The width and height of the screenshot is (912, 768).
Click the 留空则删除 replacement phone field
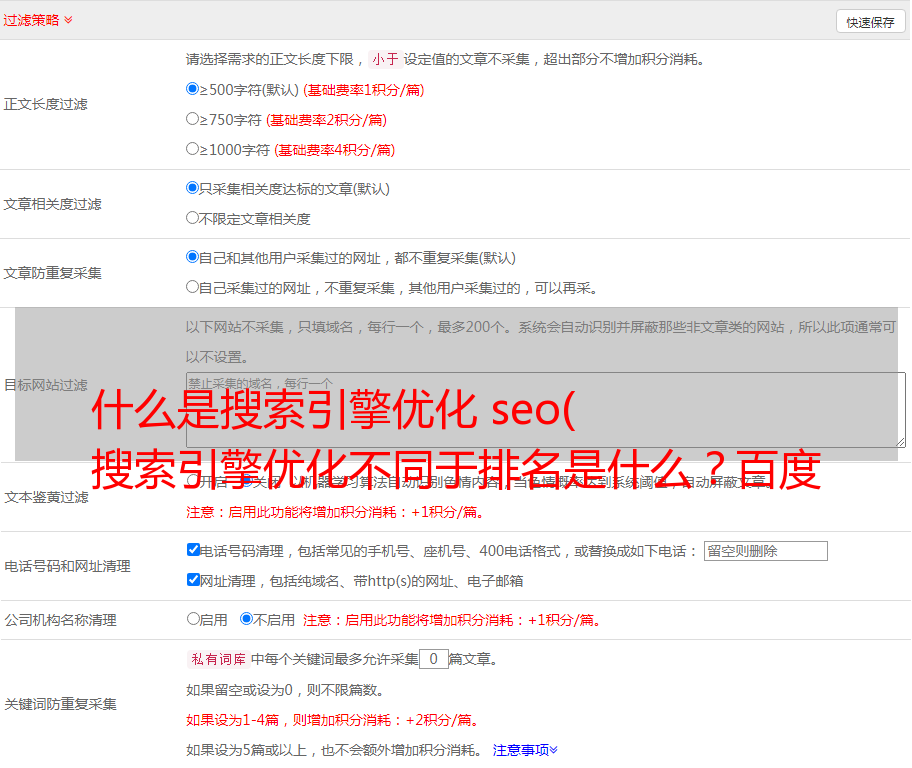click(765, 551)
